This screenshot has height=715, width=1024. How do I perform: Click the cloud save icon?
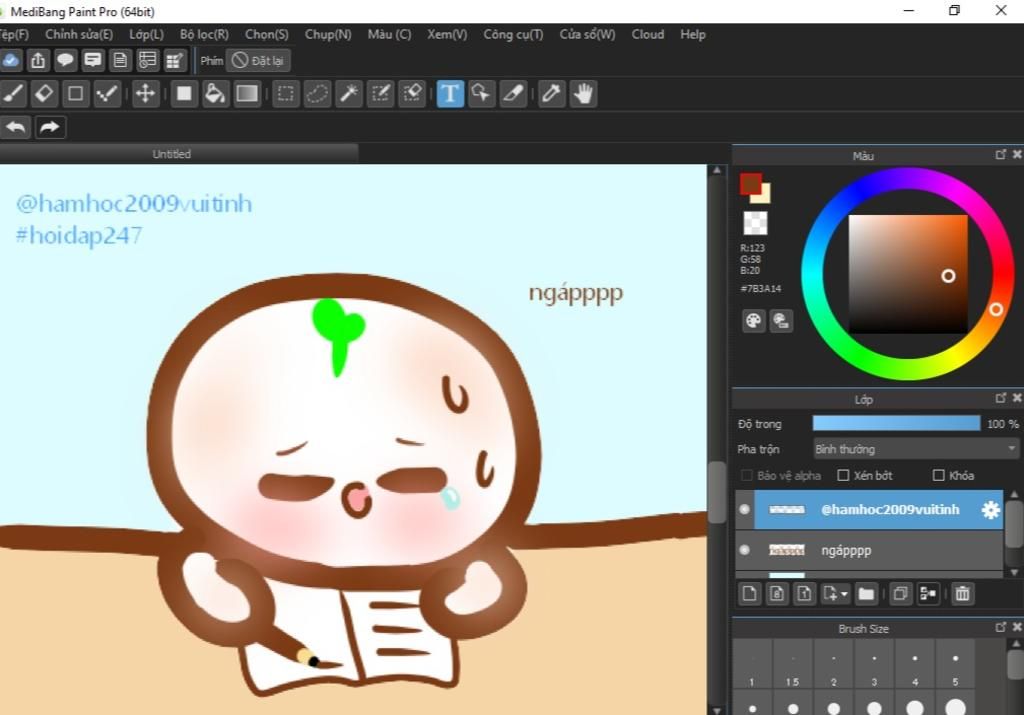pos(10,61)
